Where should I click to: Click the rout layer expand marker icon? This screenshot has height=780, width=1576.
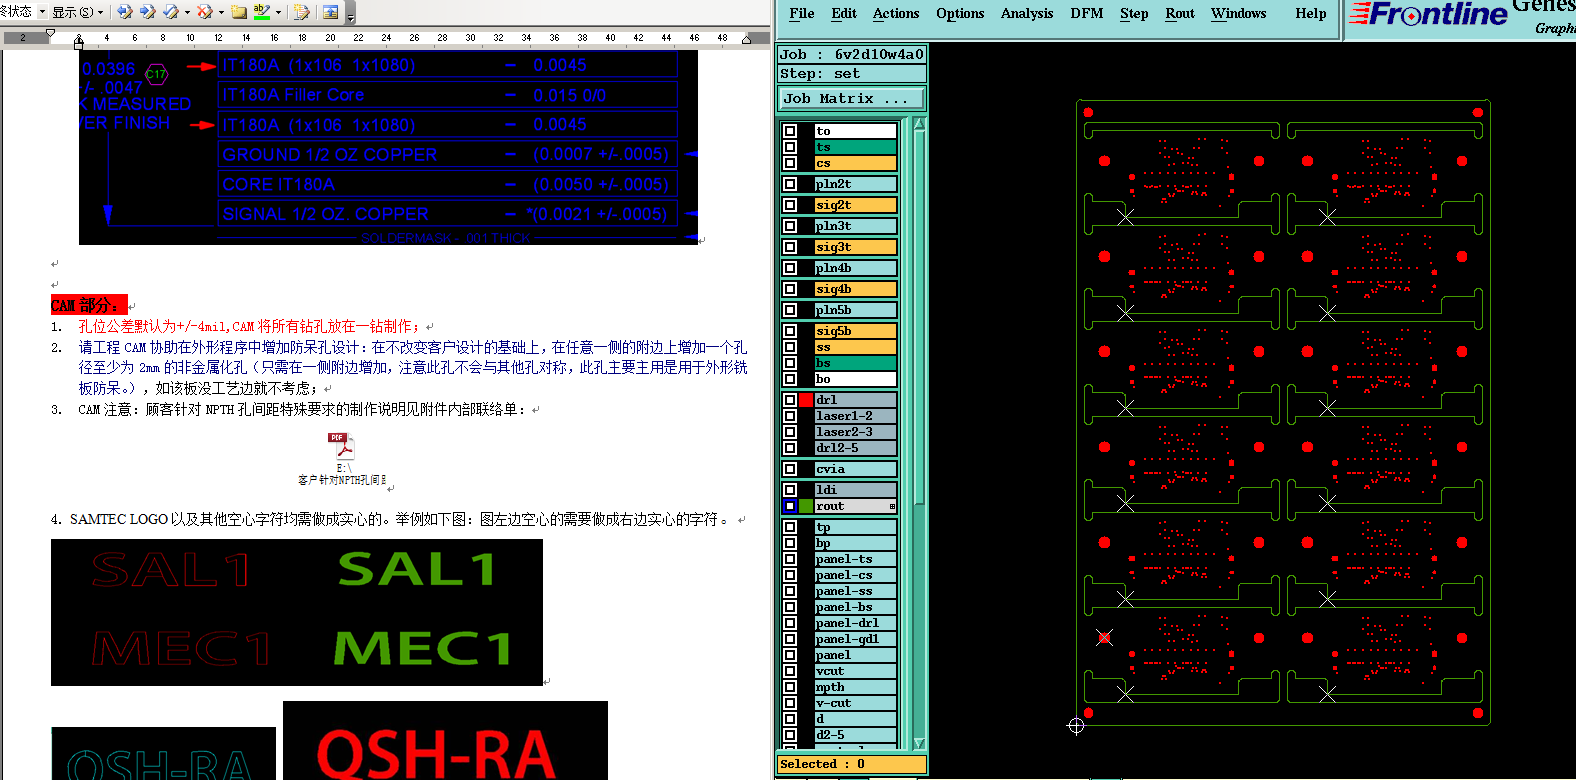(x=892, y=506)
